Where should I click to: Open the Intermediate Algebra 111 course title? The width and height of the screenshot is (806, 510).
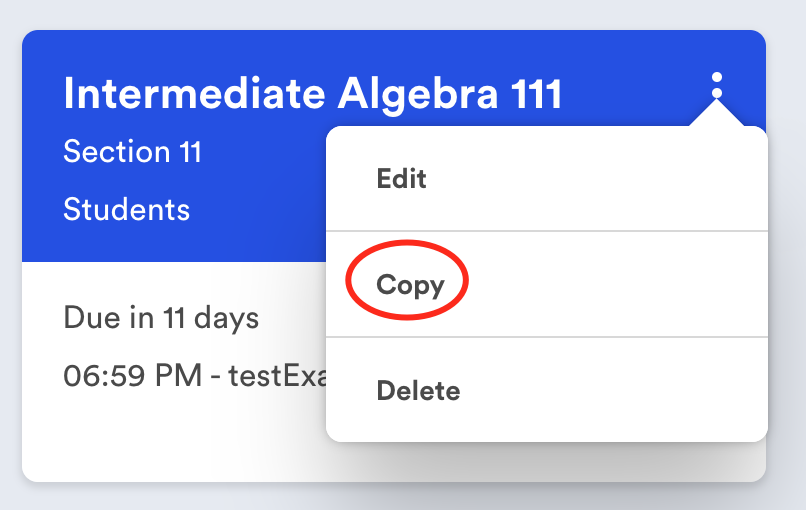312,94
